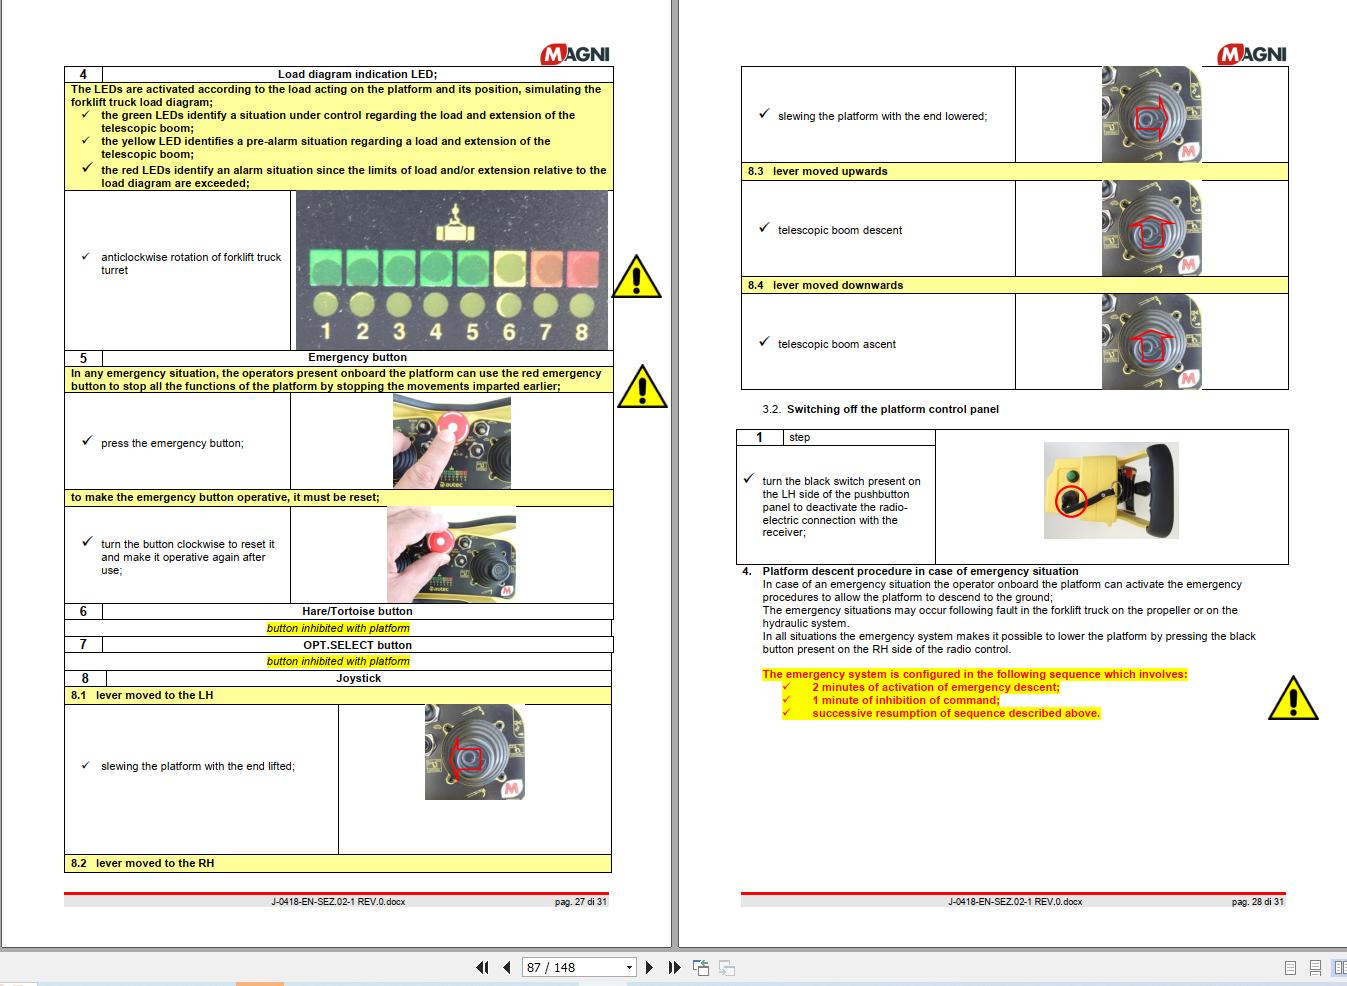This screenshot has width=1347, height=986.
Task: Click the 'Emergency button' heading
Action: click(357, 357)
